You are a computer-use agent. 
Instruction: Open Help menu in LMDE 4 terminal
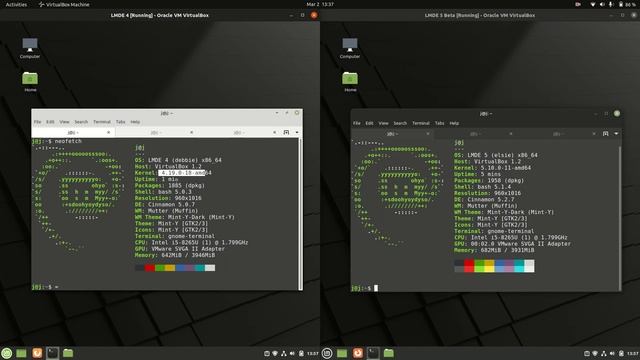coord(135,122)
